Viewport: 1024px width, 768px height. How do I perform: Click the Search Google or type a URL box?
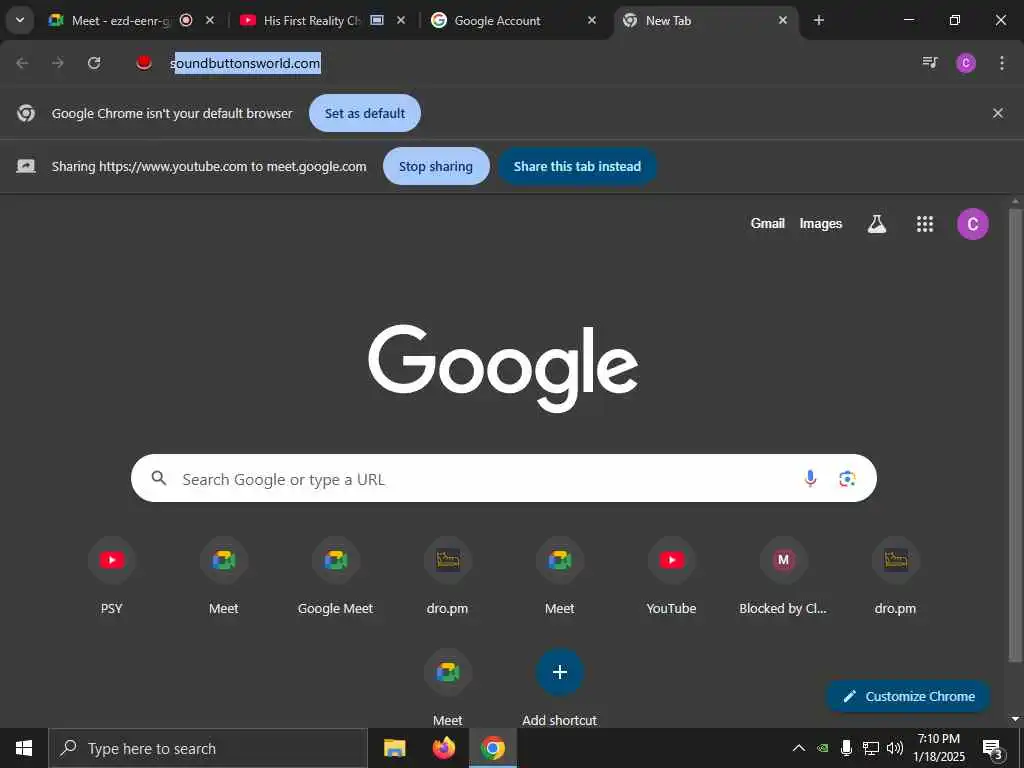point(504,478)
